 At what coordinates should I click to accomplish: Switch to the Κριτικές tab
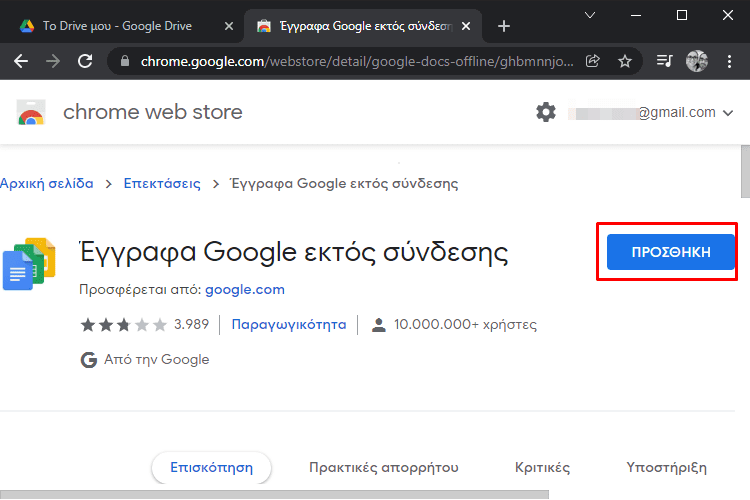[542, 467]
